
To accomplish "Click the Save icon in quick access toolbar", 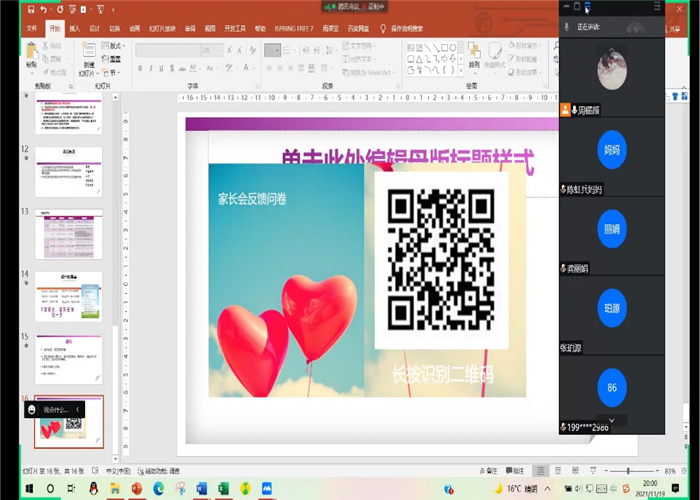I will 31,9.
